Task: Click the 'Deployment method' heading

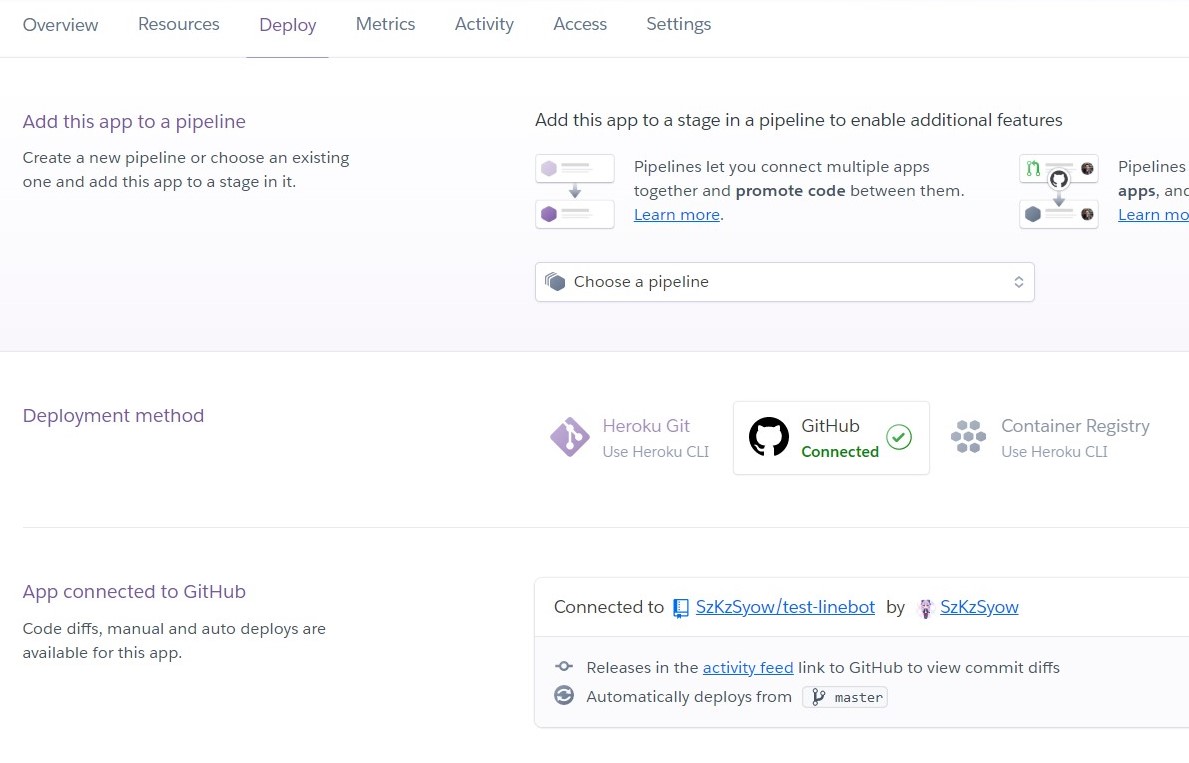Action: (113, 416)
